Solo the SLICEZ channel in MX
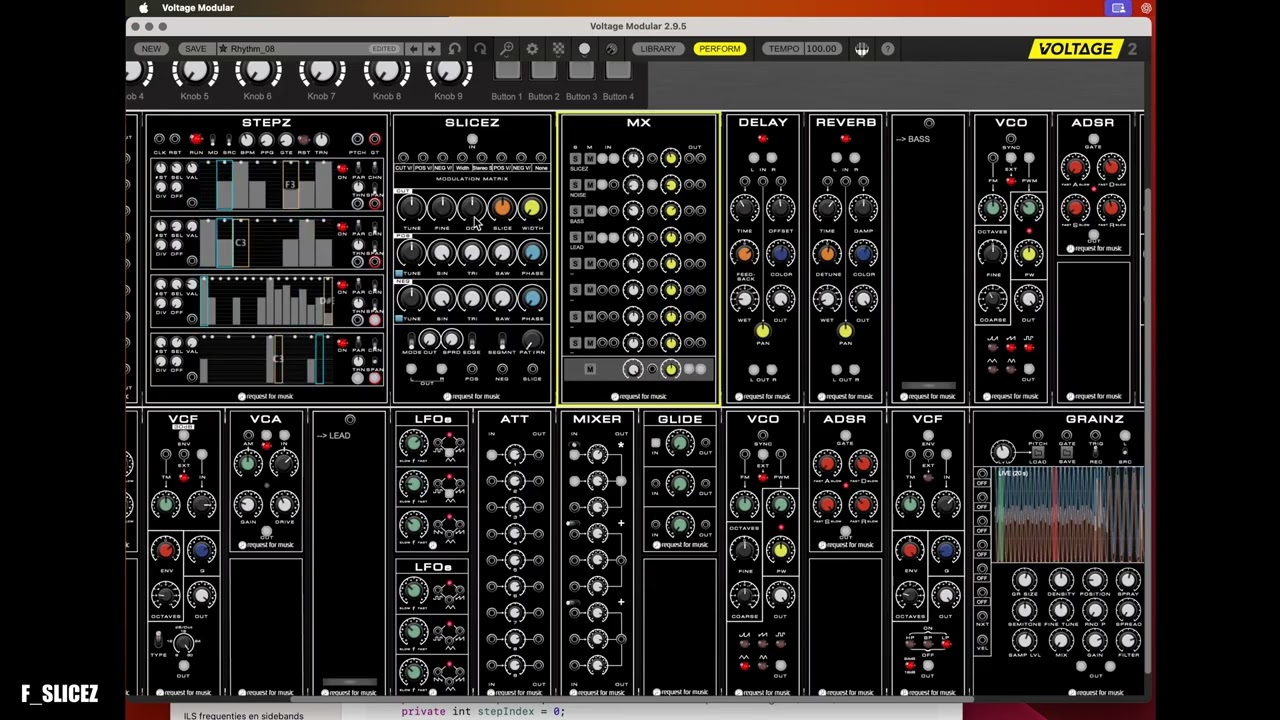 tap(575, 159)
